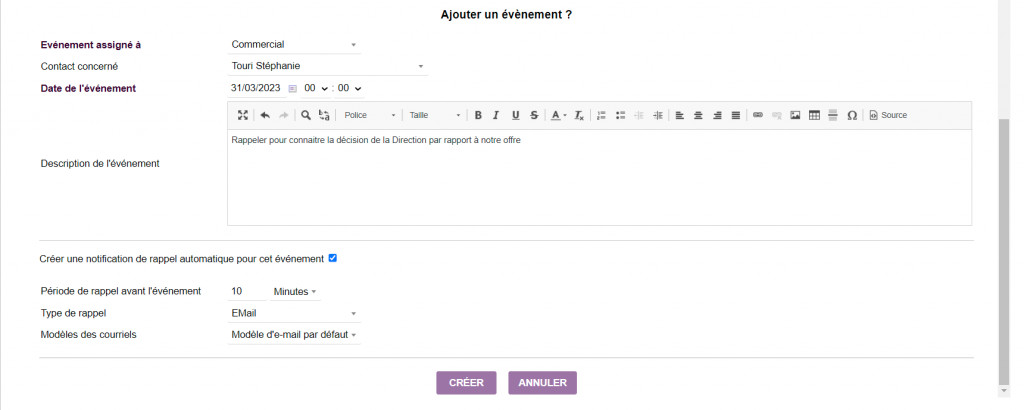Align text left
This screenshot has width=1024, height=410.
click(680, 115)
